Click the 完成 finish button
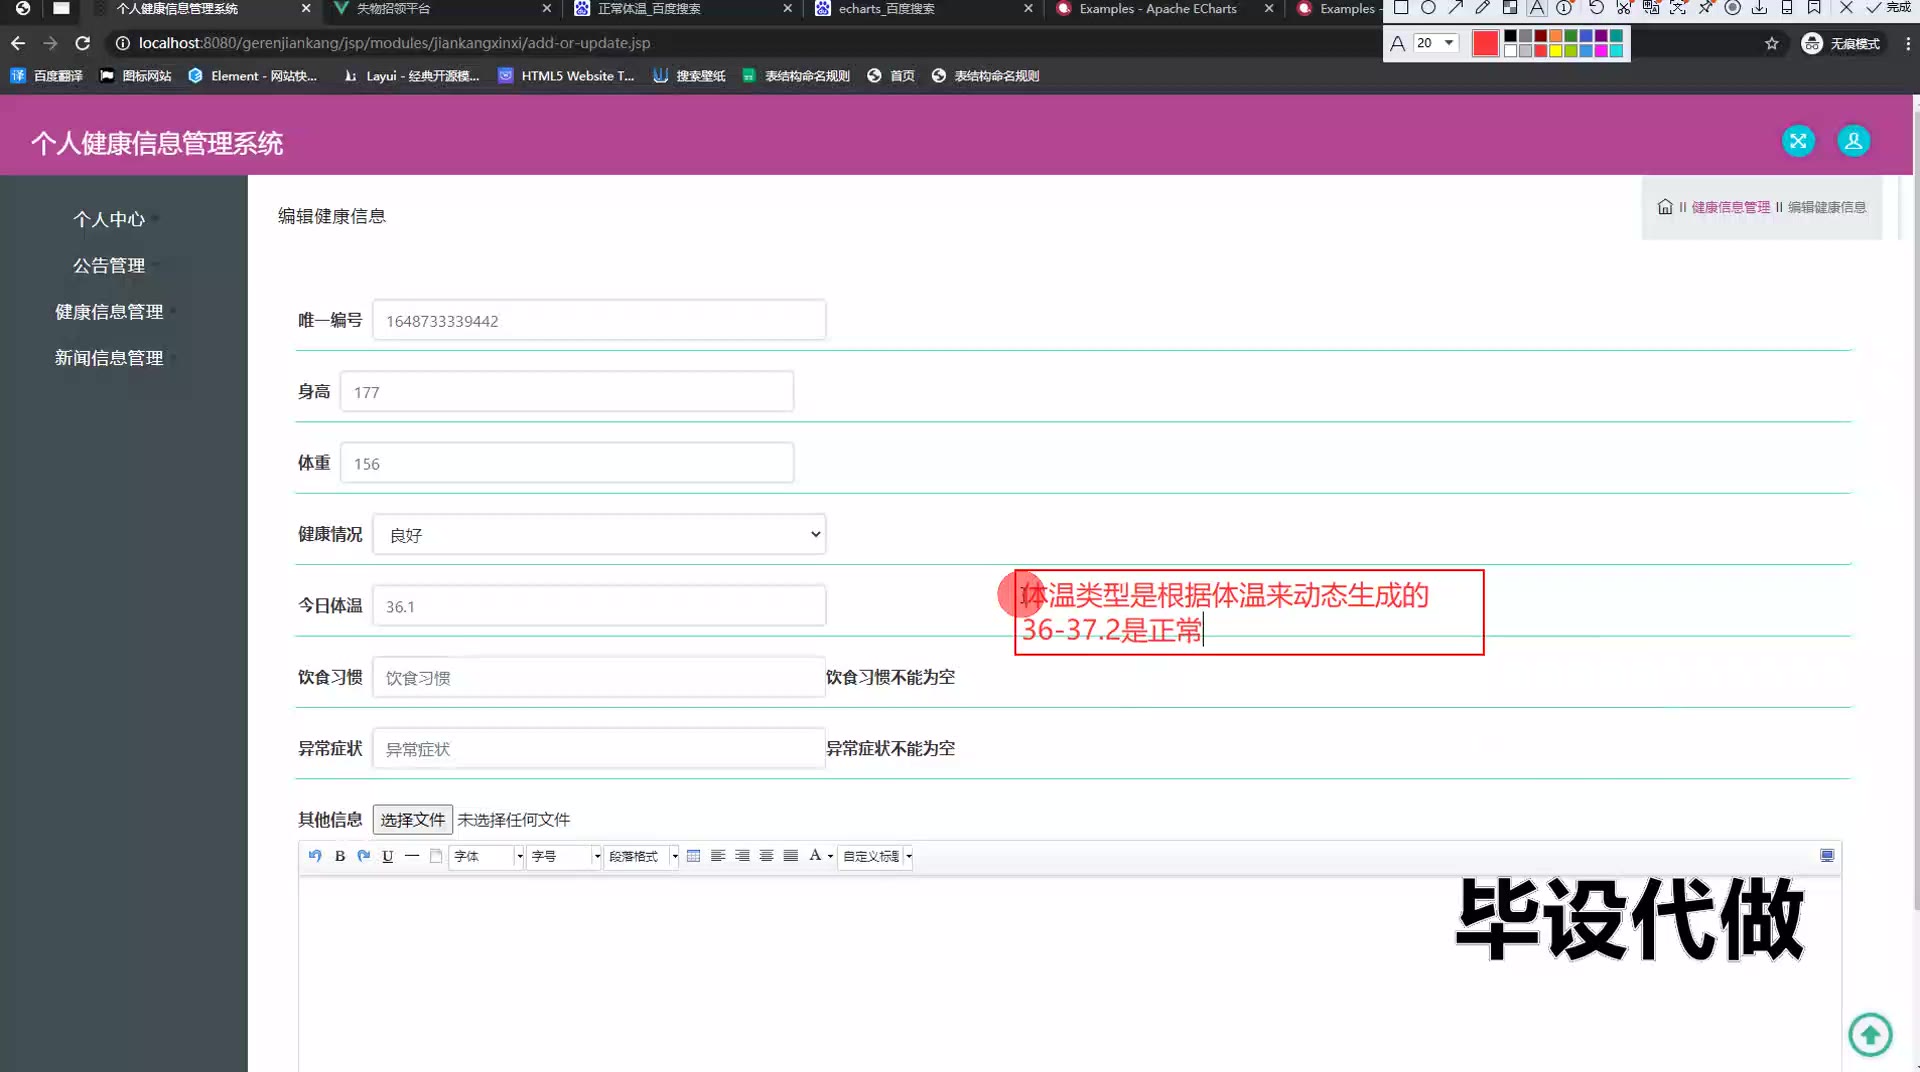 coord(1888,7)
